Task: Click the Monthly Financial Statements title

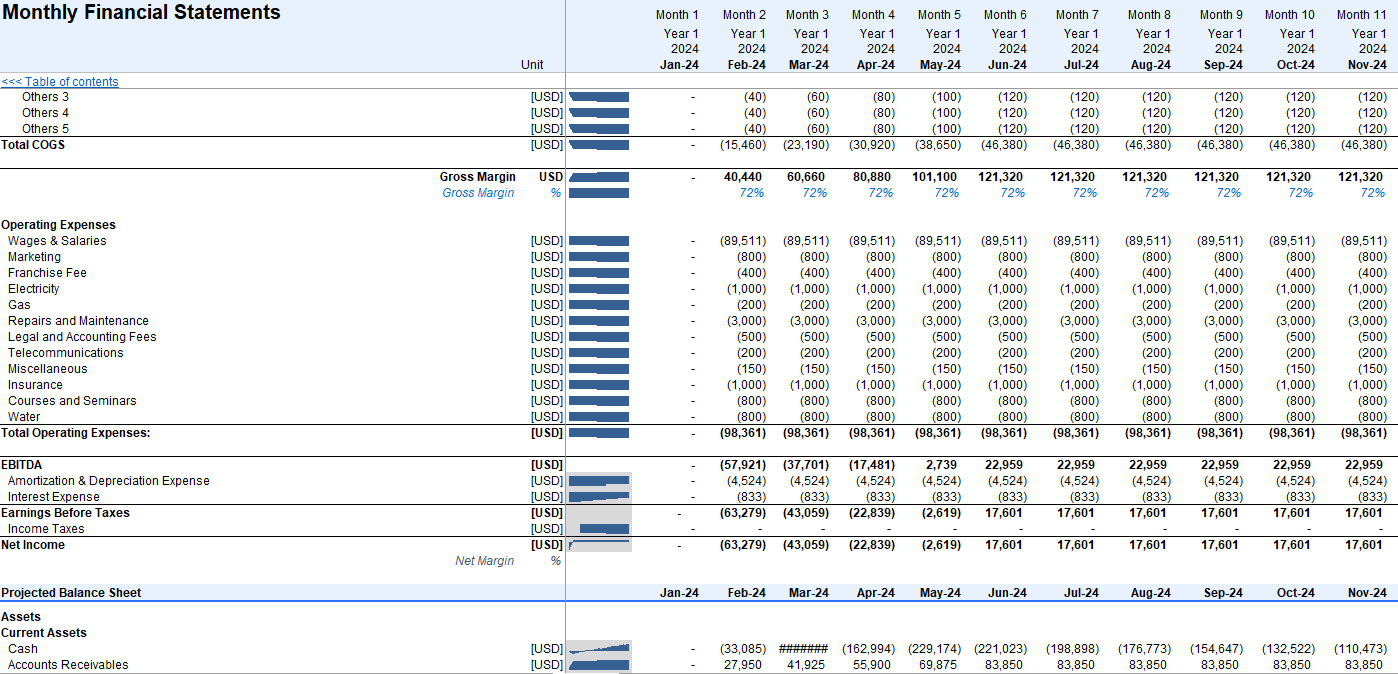Action: (142, 13)
